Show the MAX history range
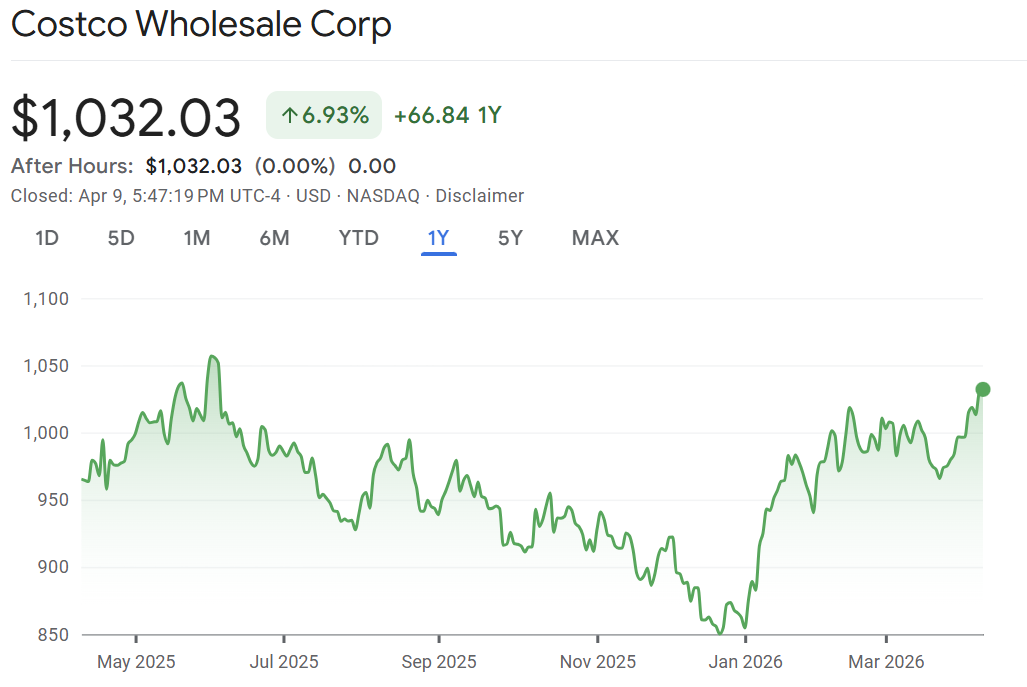Screen dimensions: 1027x687 pyautogui.click(x=595, y=238)
